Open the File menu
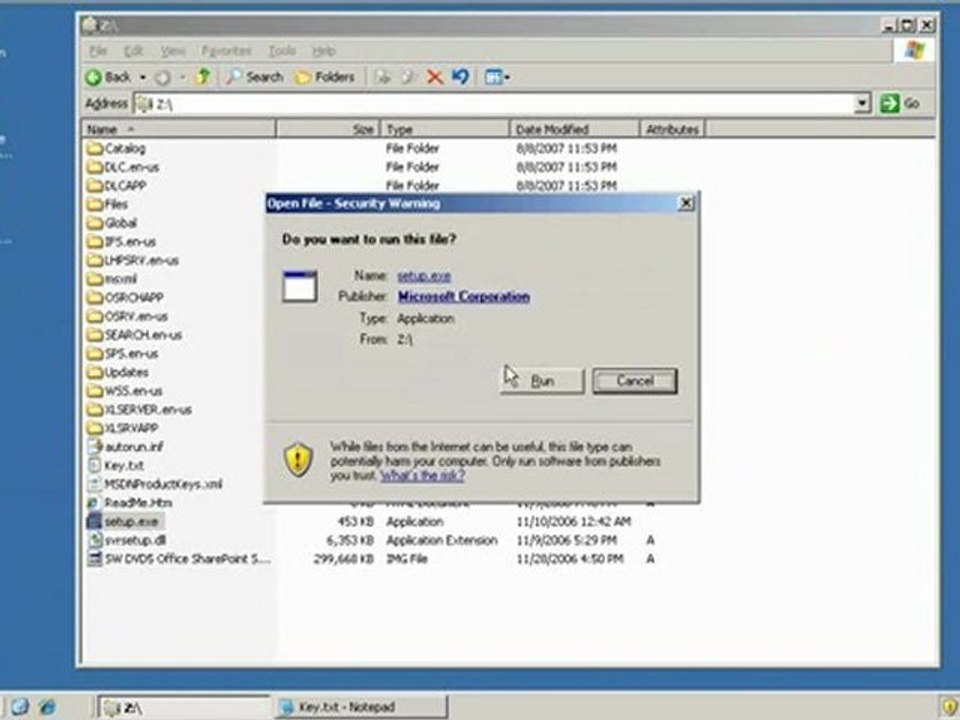 tap(98, 51)
